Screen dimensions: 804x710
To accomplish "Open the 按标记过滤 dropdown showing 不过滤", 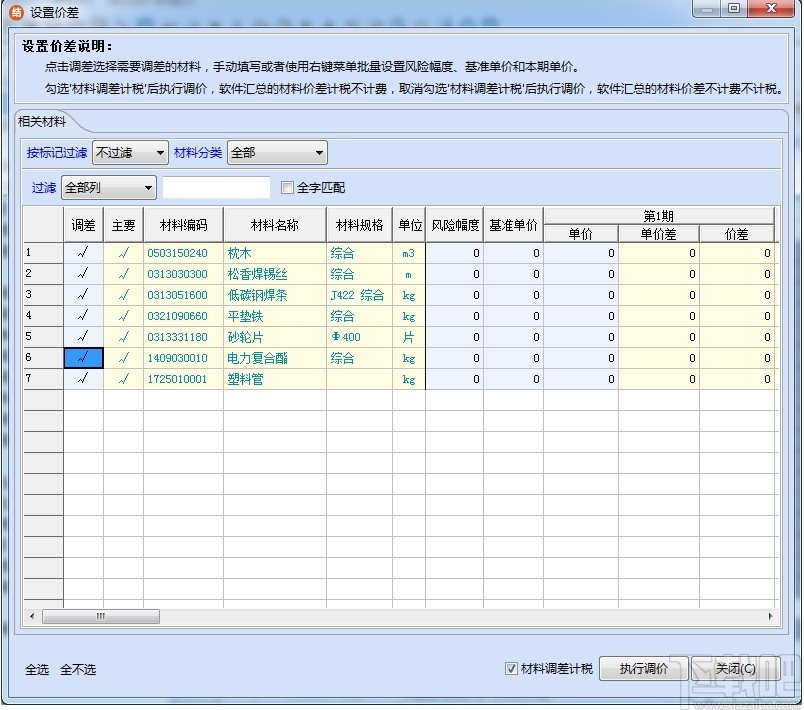I will tap(130, 153).
